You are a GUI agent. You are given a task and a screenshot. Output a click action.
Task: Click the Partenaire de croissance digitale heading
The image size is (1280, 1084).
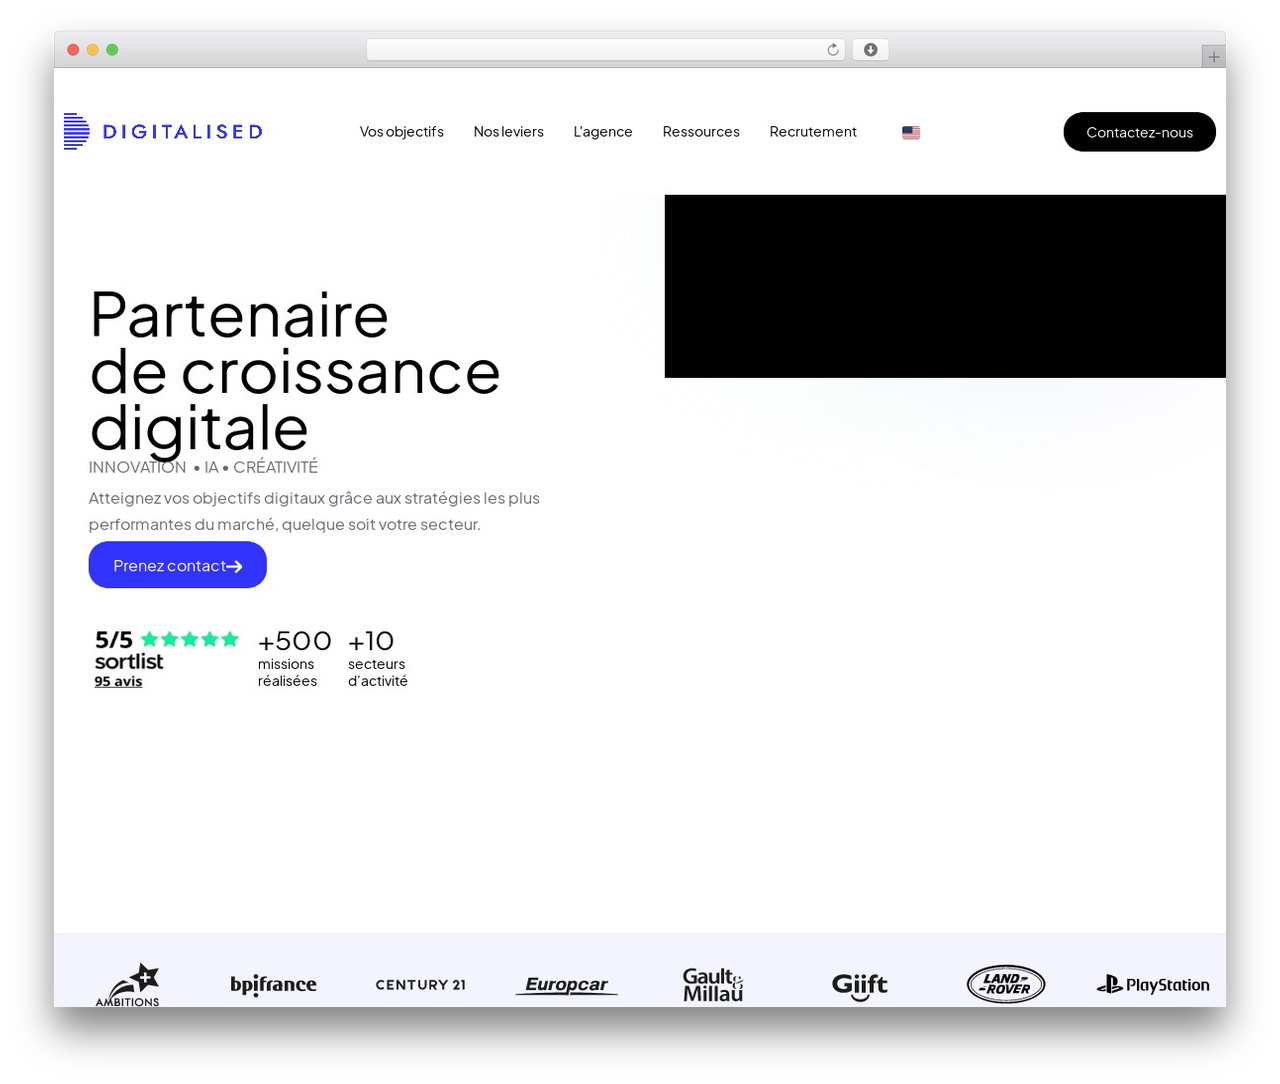(295, 372)
